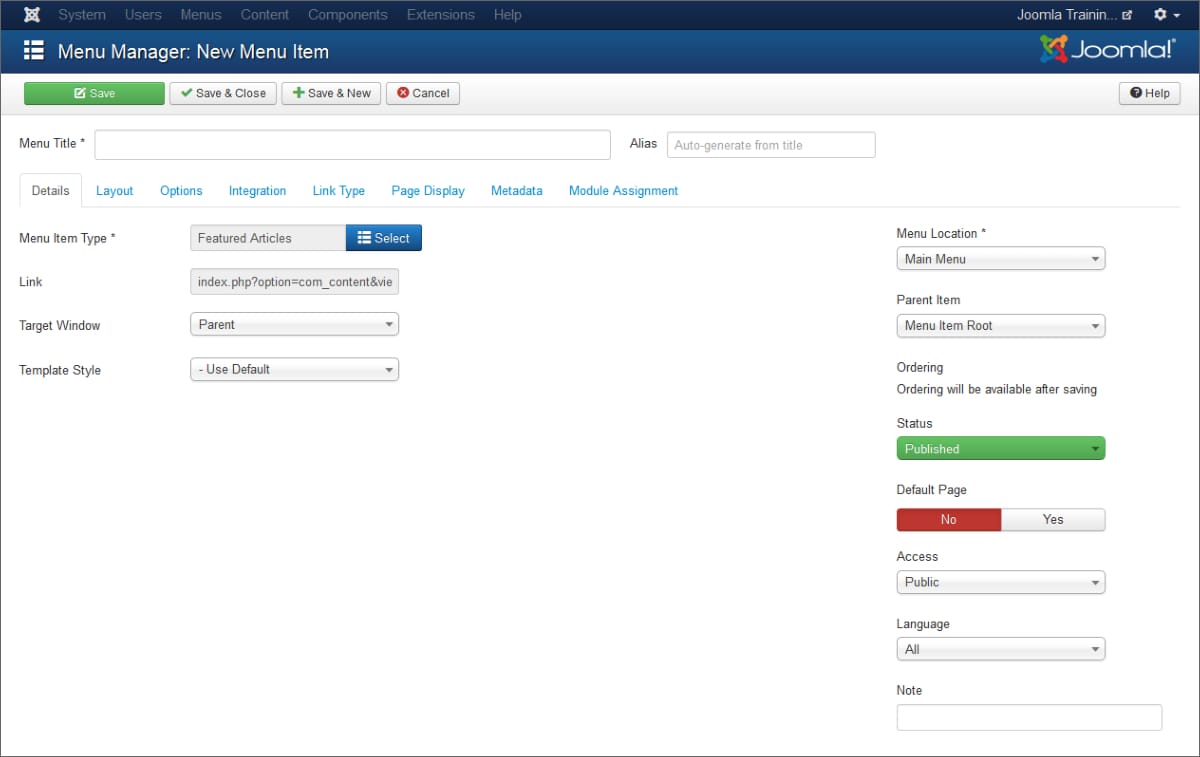Open the gear icon menu in top-right
This screenshot has width=1200, height=757.
[1160, 14]
